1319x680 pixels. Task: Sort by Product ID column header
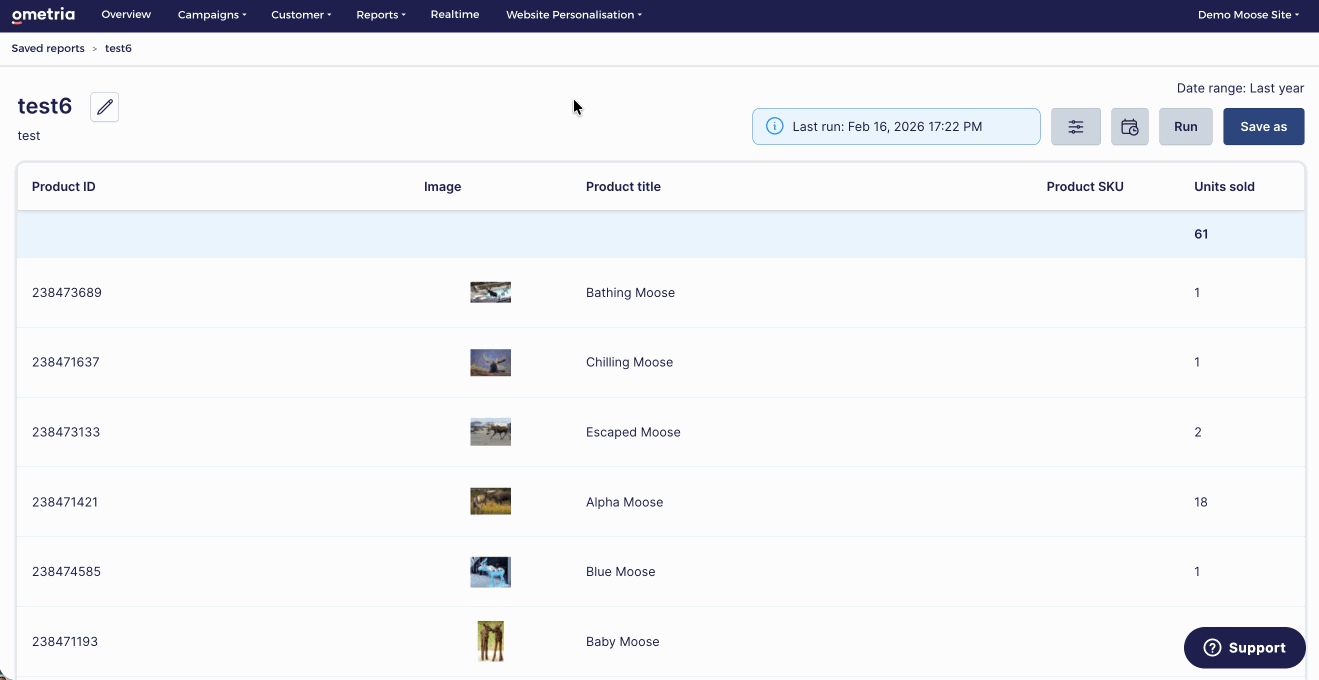[64, 187]
